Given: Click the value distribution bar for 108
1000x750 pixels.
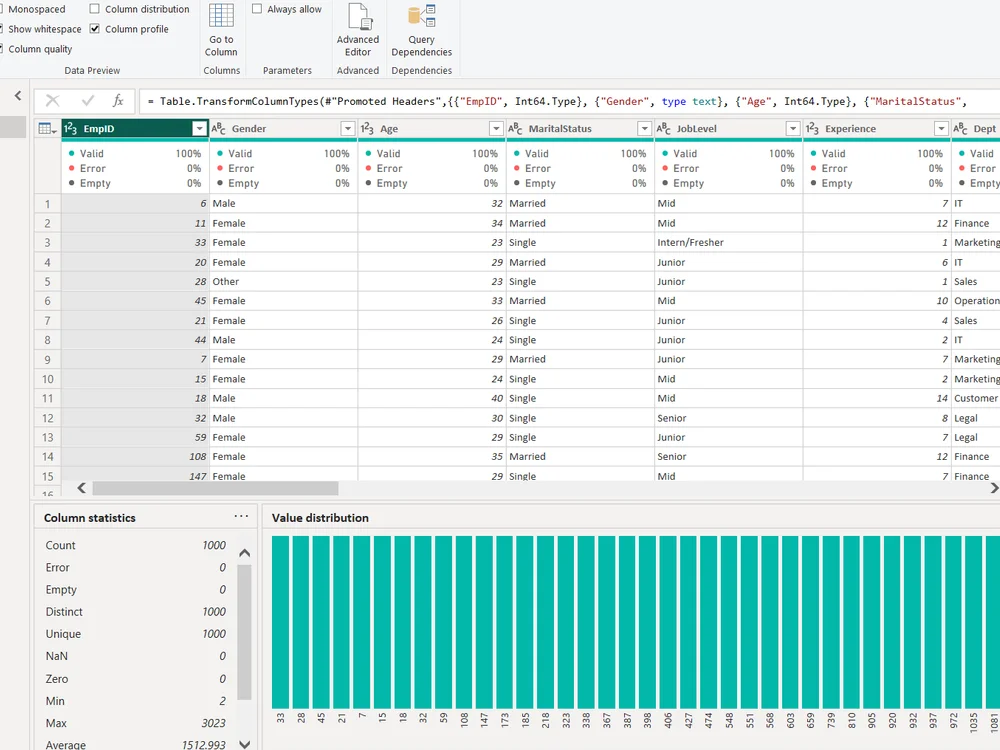Looking at the screenshot, I should point(464,622).
